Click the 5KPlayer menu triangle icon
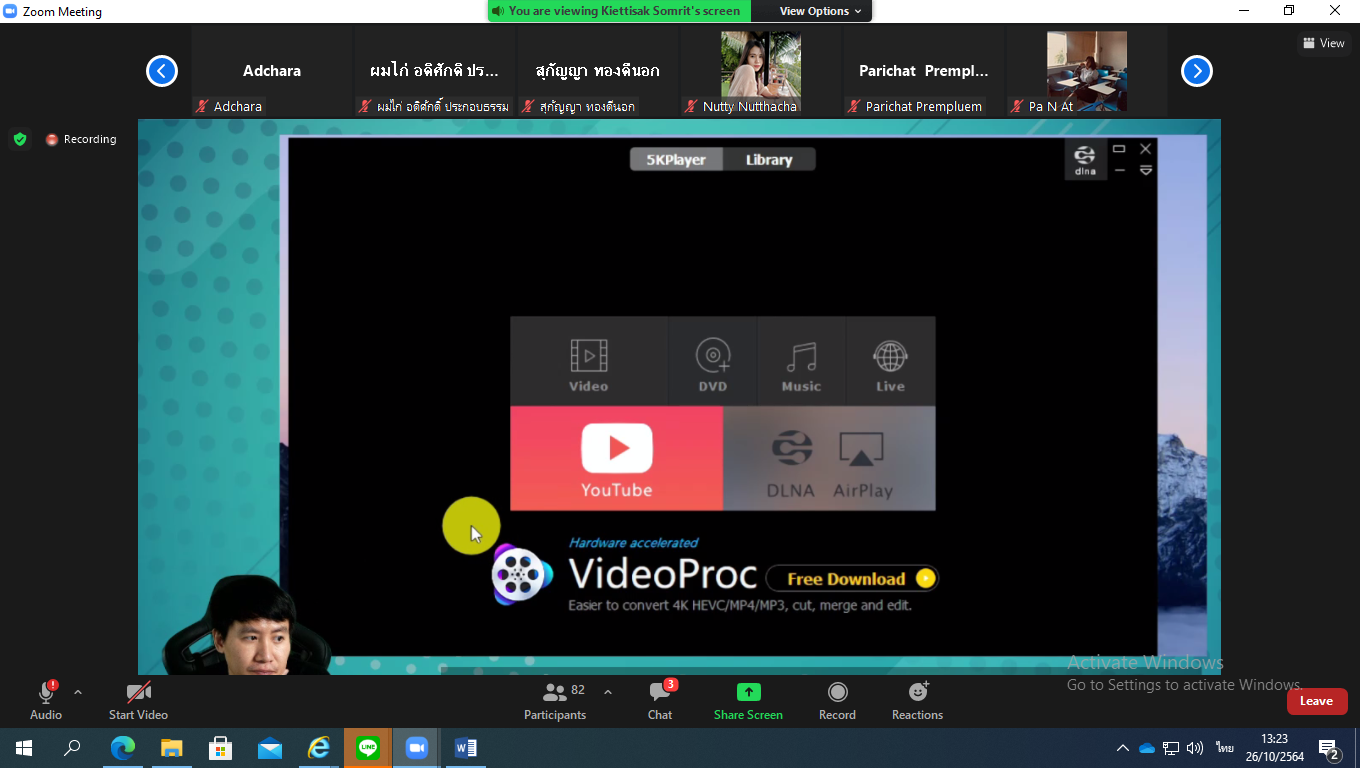 [x=1146, y=171]
